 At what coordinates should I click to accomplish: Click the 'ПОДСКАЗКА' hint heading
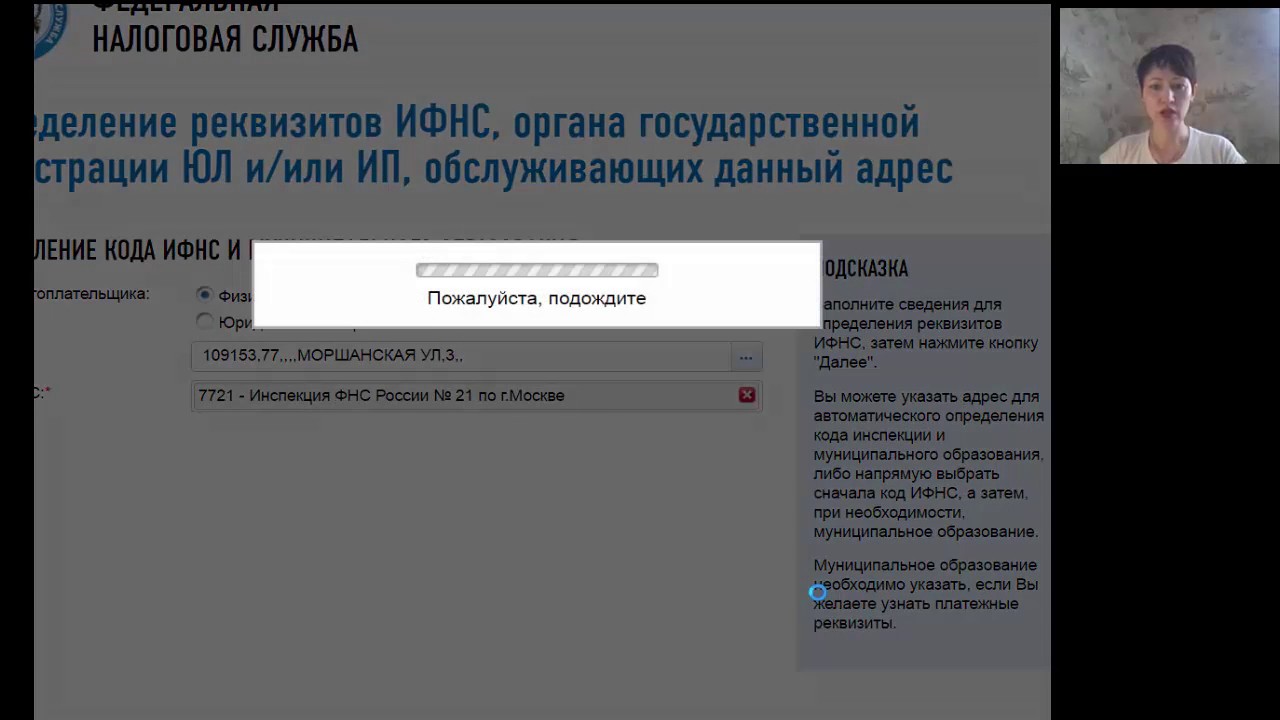864,268
